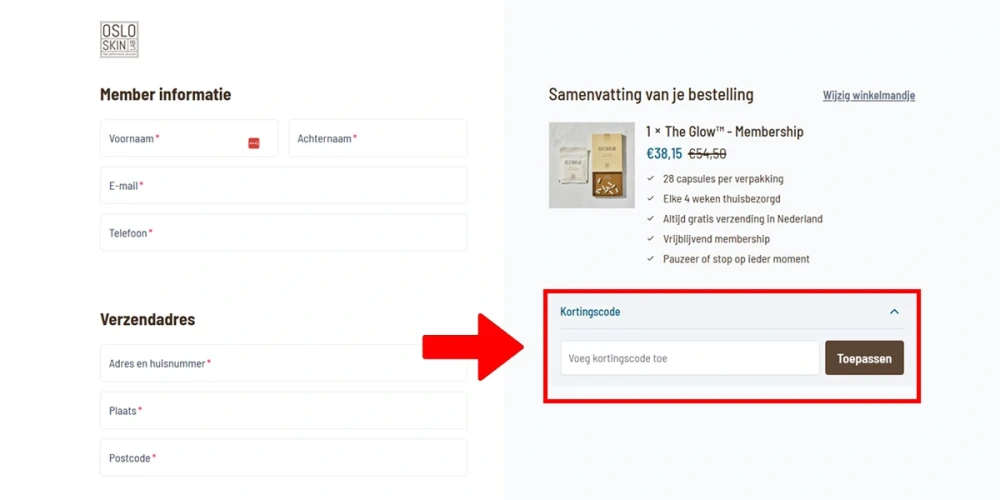This screenshot has width=1000, height=500.
Task: Click the checkmark beside 28 capsules per verpakking
Action: click(651, 179)
